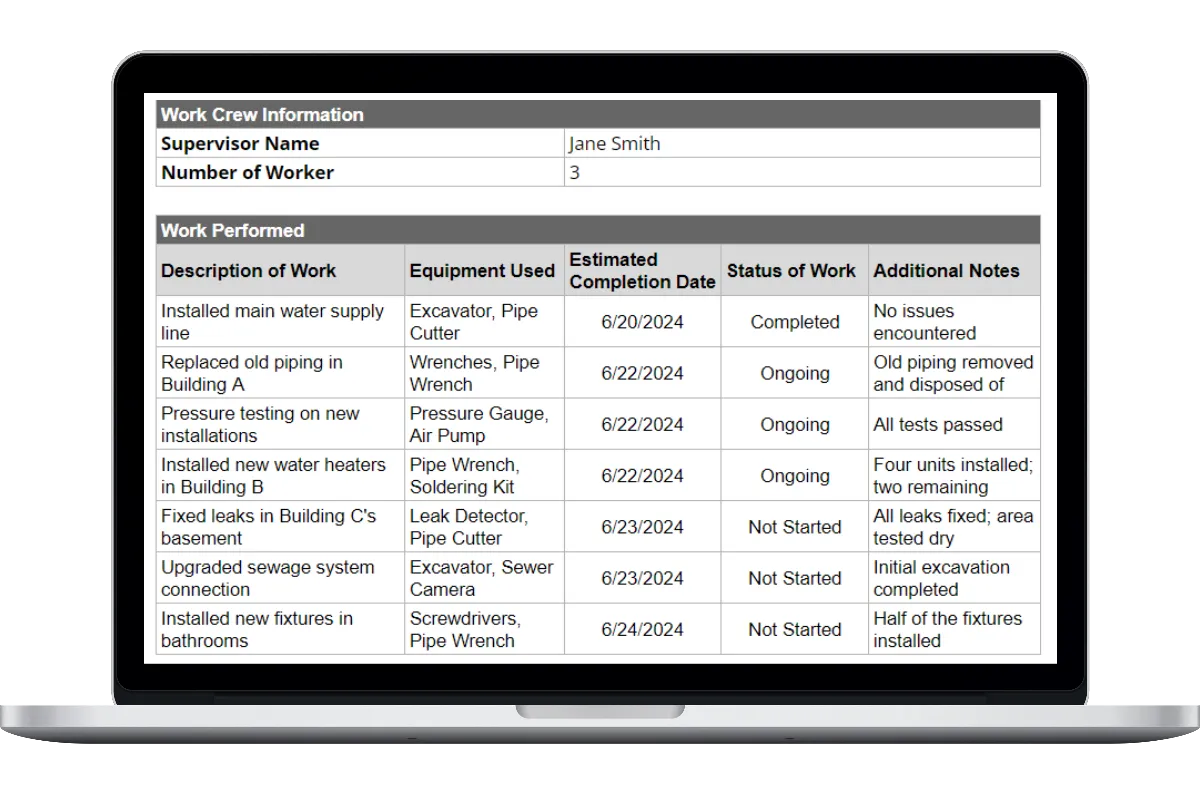Click the 'Old piping removed and disposed of' note
The height and width of the screenshot is (794, 1200).
(952, 373)
